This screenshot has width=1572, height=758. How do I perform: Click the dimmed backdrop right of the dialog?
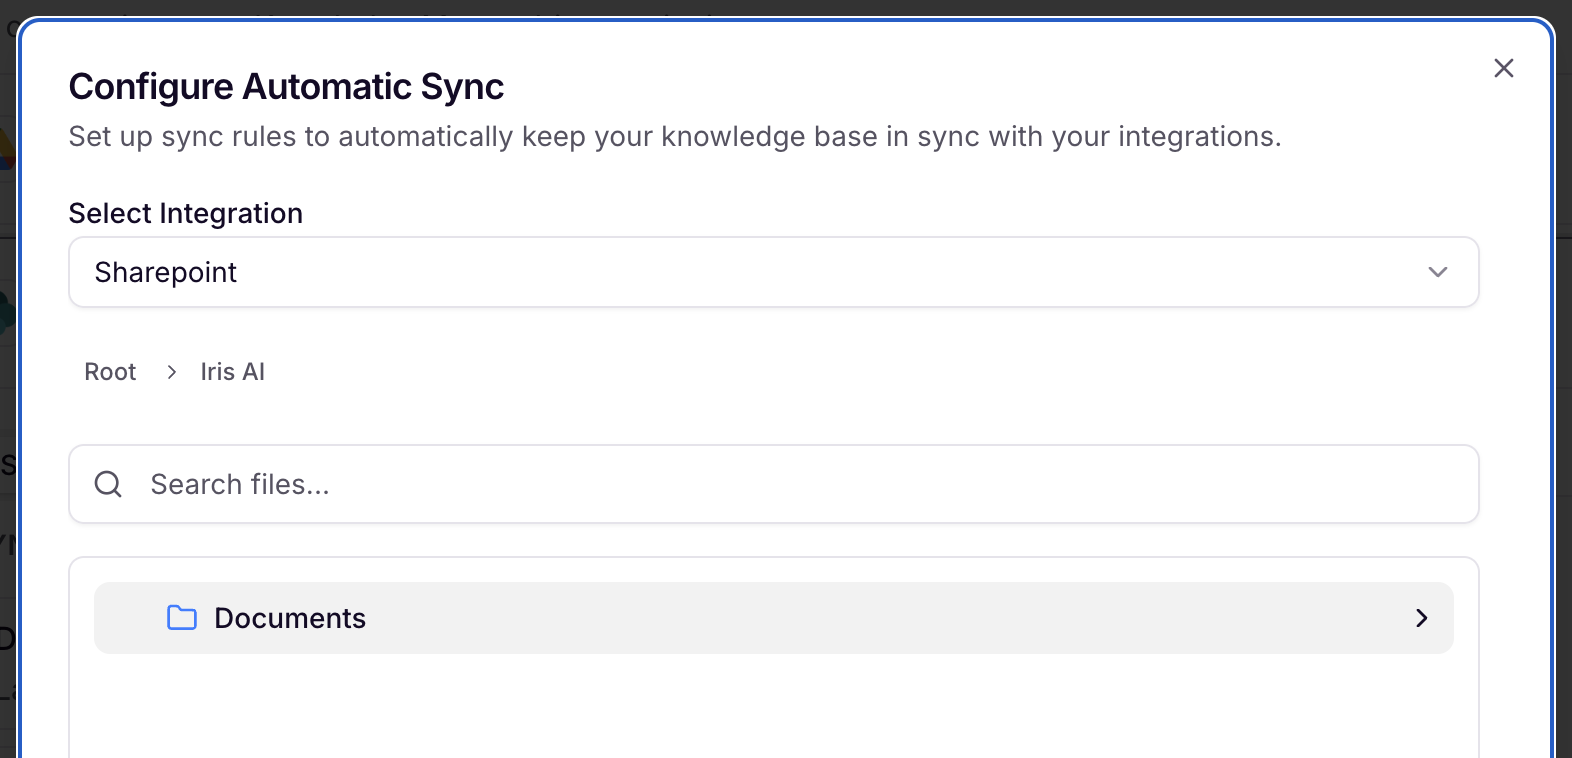click(1564, 400)
